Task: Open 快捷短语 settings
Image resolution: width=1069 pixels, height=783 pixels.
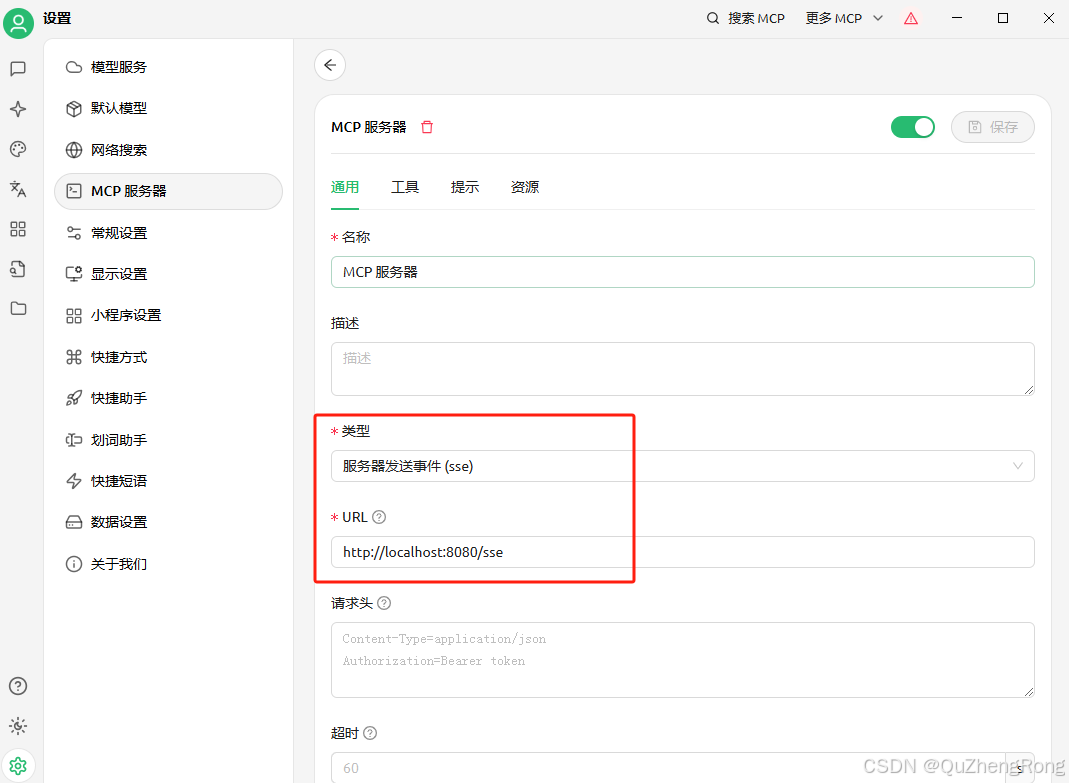Action: click(168, 481)
